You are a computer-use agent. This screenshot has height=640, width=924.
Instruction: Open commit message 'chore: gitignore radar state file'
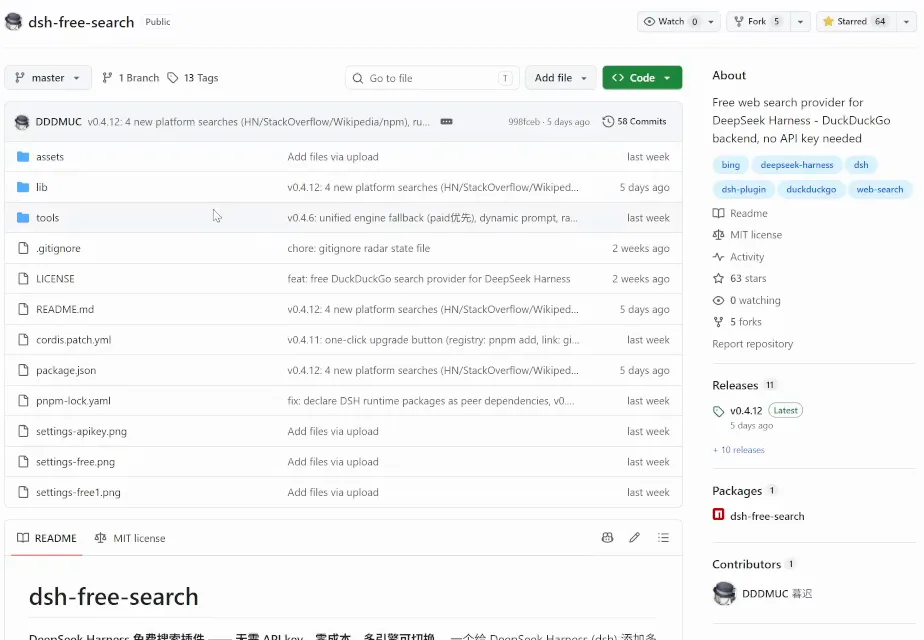click(x=359, y=248)
